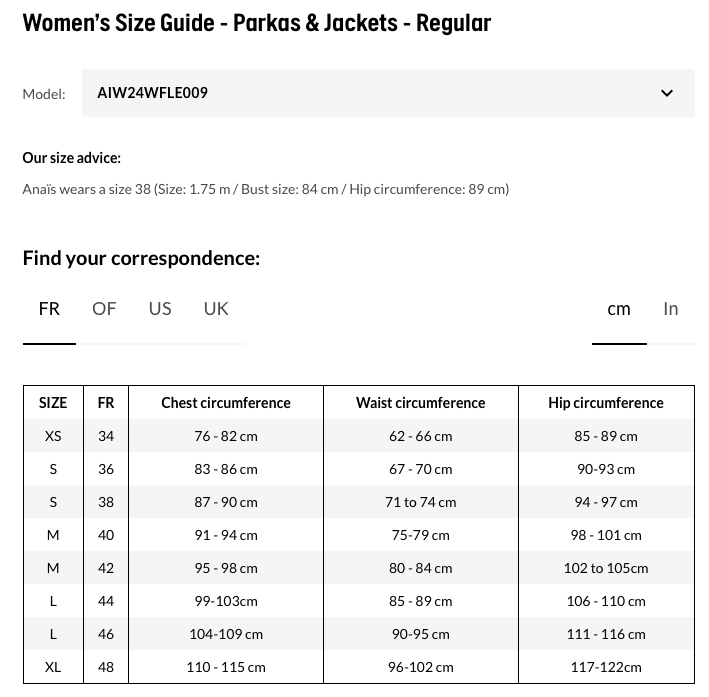Switch to the UK size tab
This screenshot has width=709, height=697.
[216, 309]
